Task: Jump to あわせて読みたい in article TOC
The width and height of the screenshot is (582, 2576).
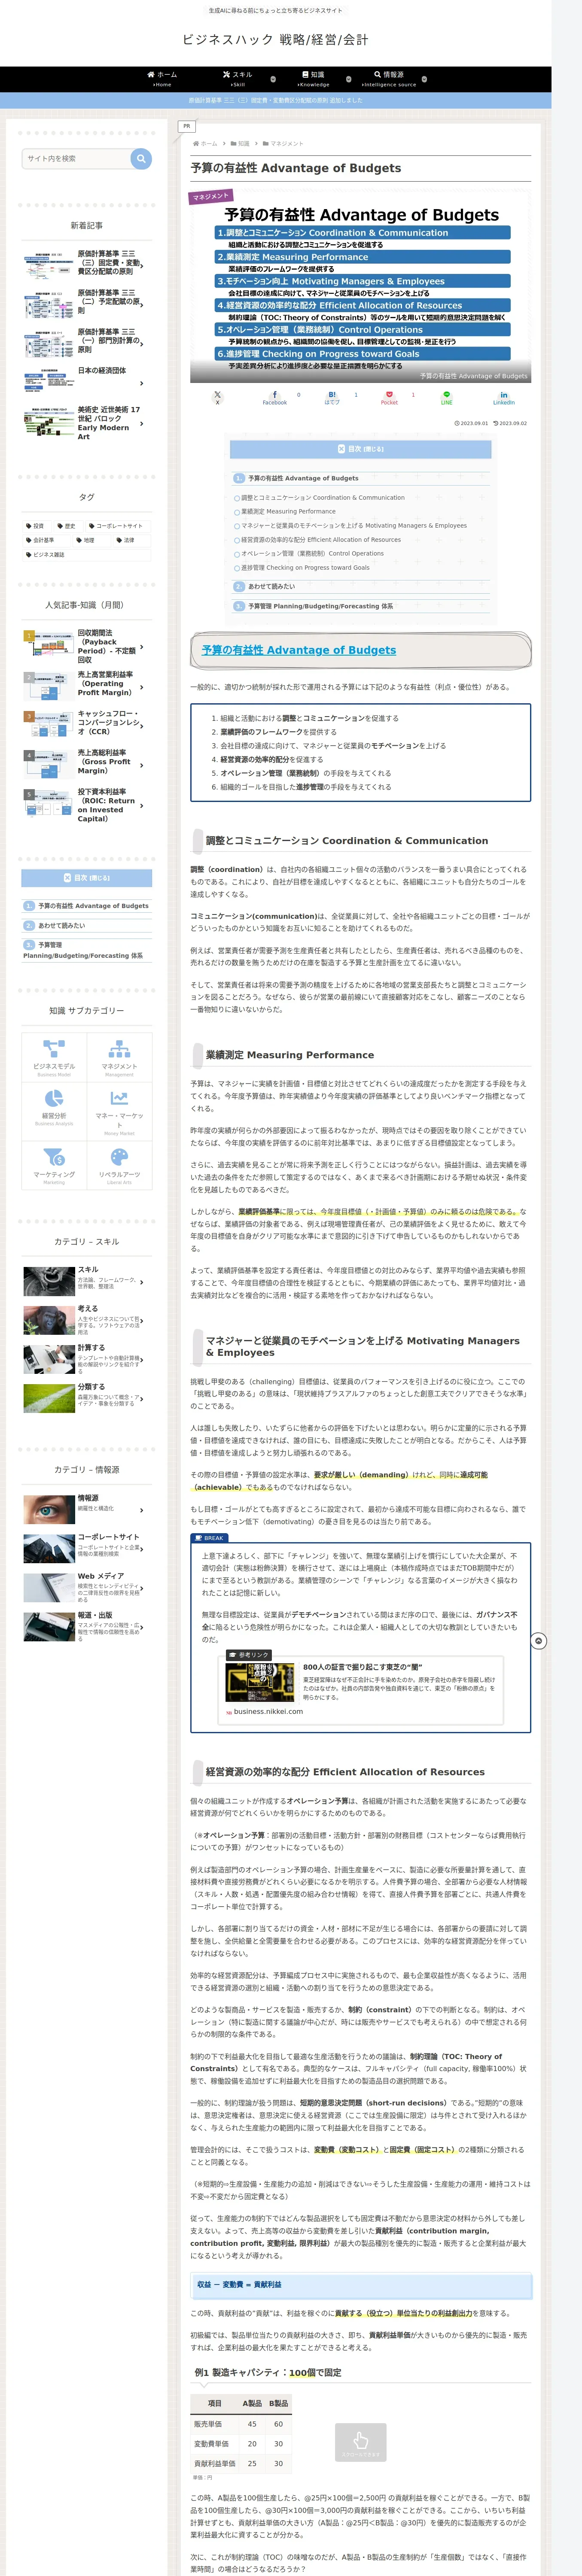Action: point(270,586)
